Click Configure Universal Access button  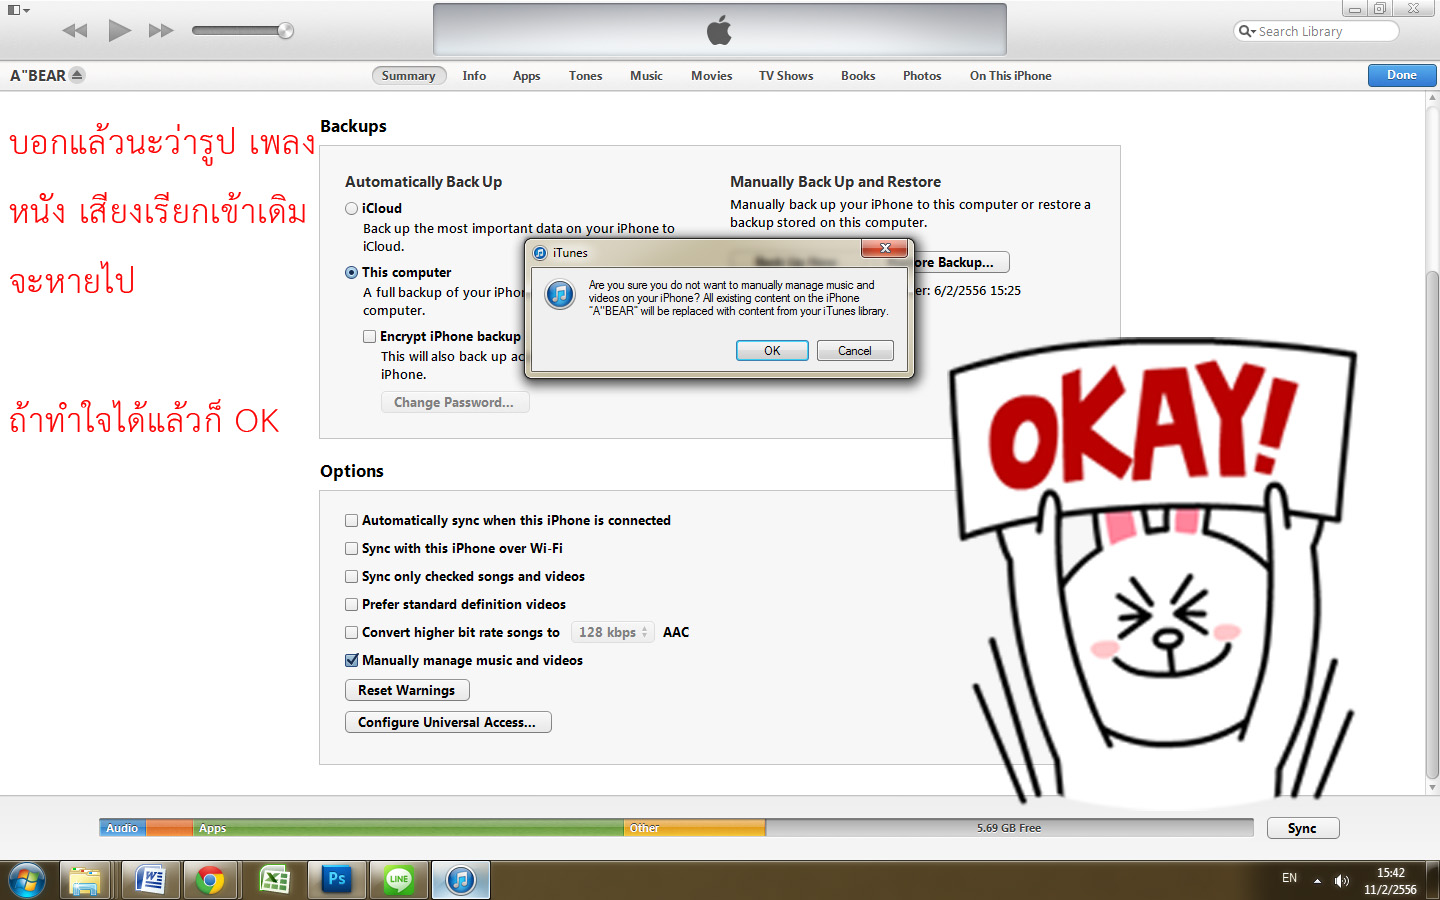448,722
